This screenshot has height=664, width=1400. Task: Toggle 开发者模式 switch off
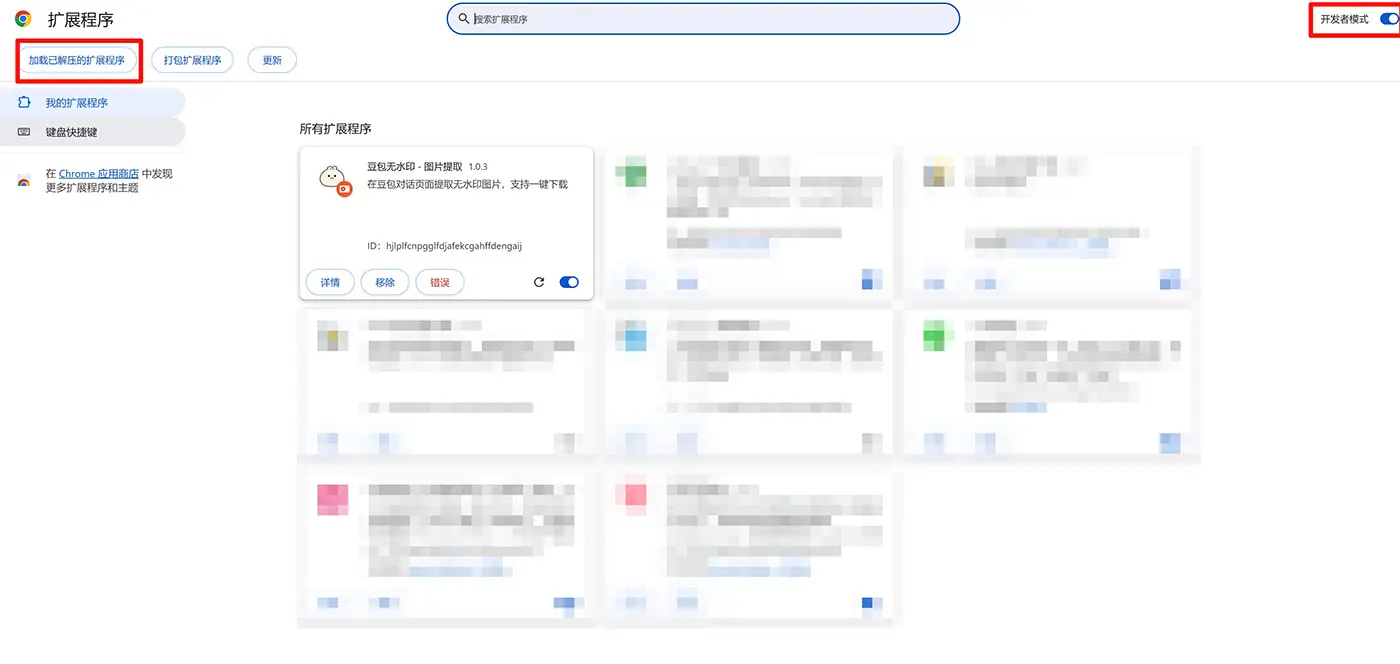1388,19
